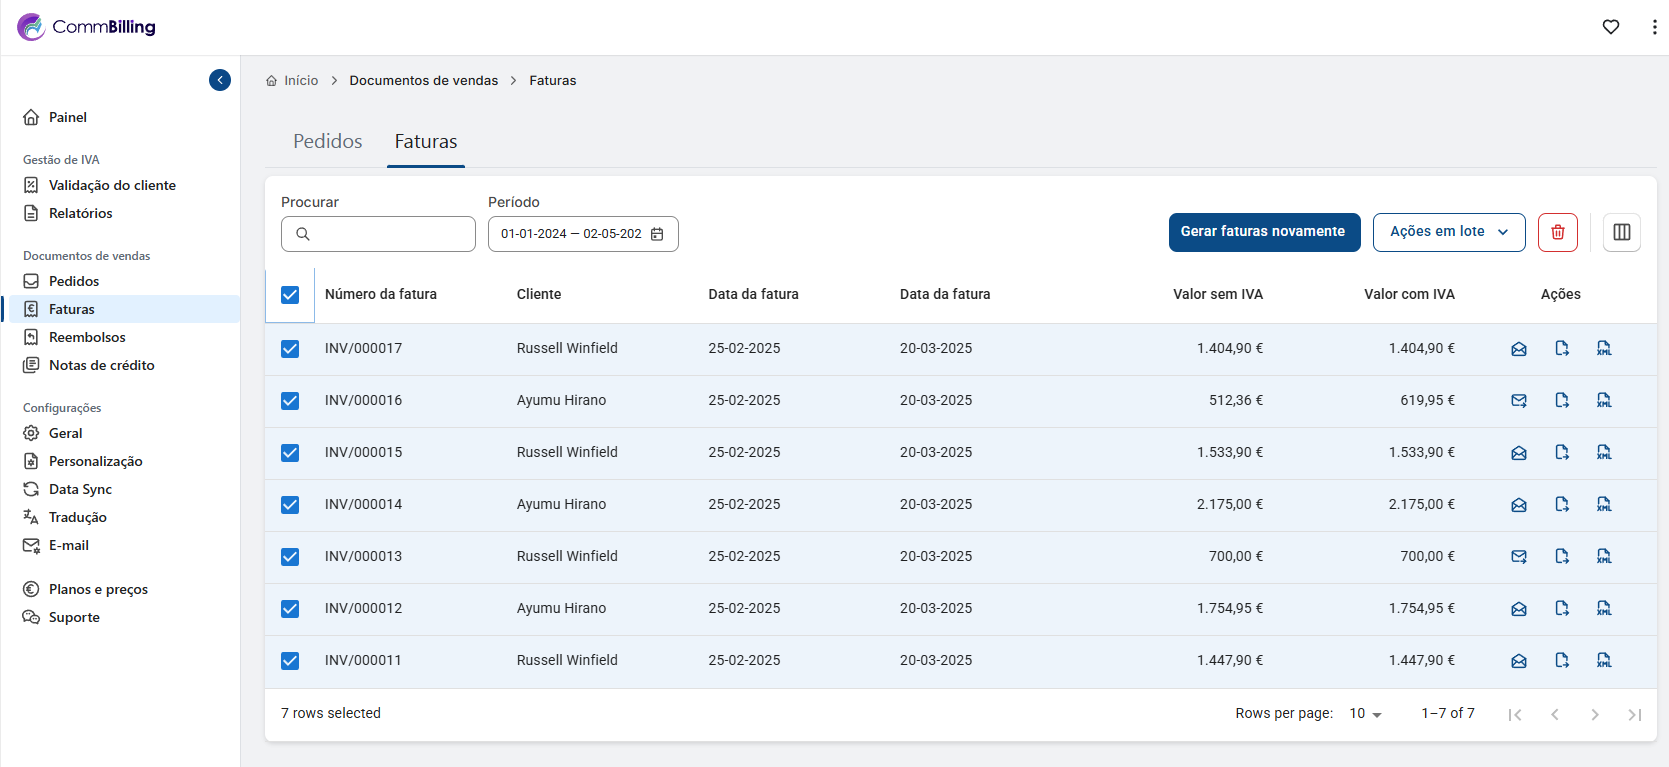Open the rows per page dropdown

pos(1365,714)
